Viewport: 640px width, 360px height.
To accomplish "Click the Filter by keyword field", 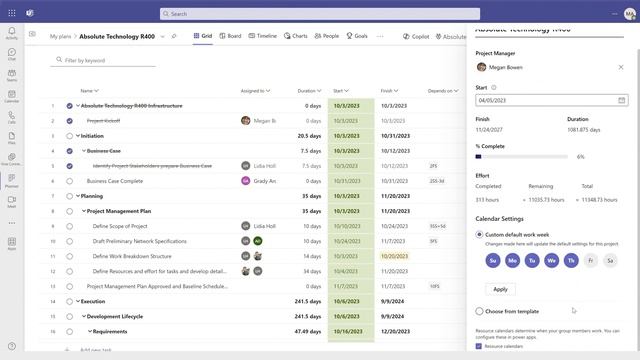I will [x=103, y=60].
